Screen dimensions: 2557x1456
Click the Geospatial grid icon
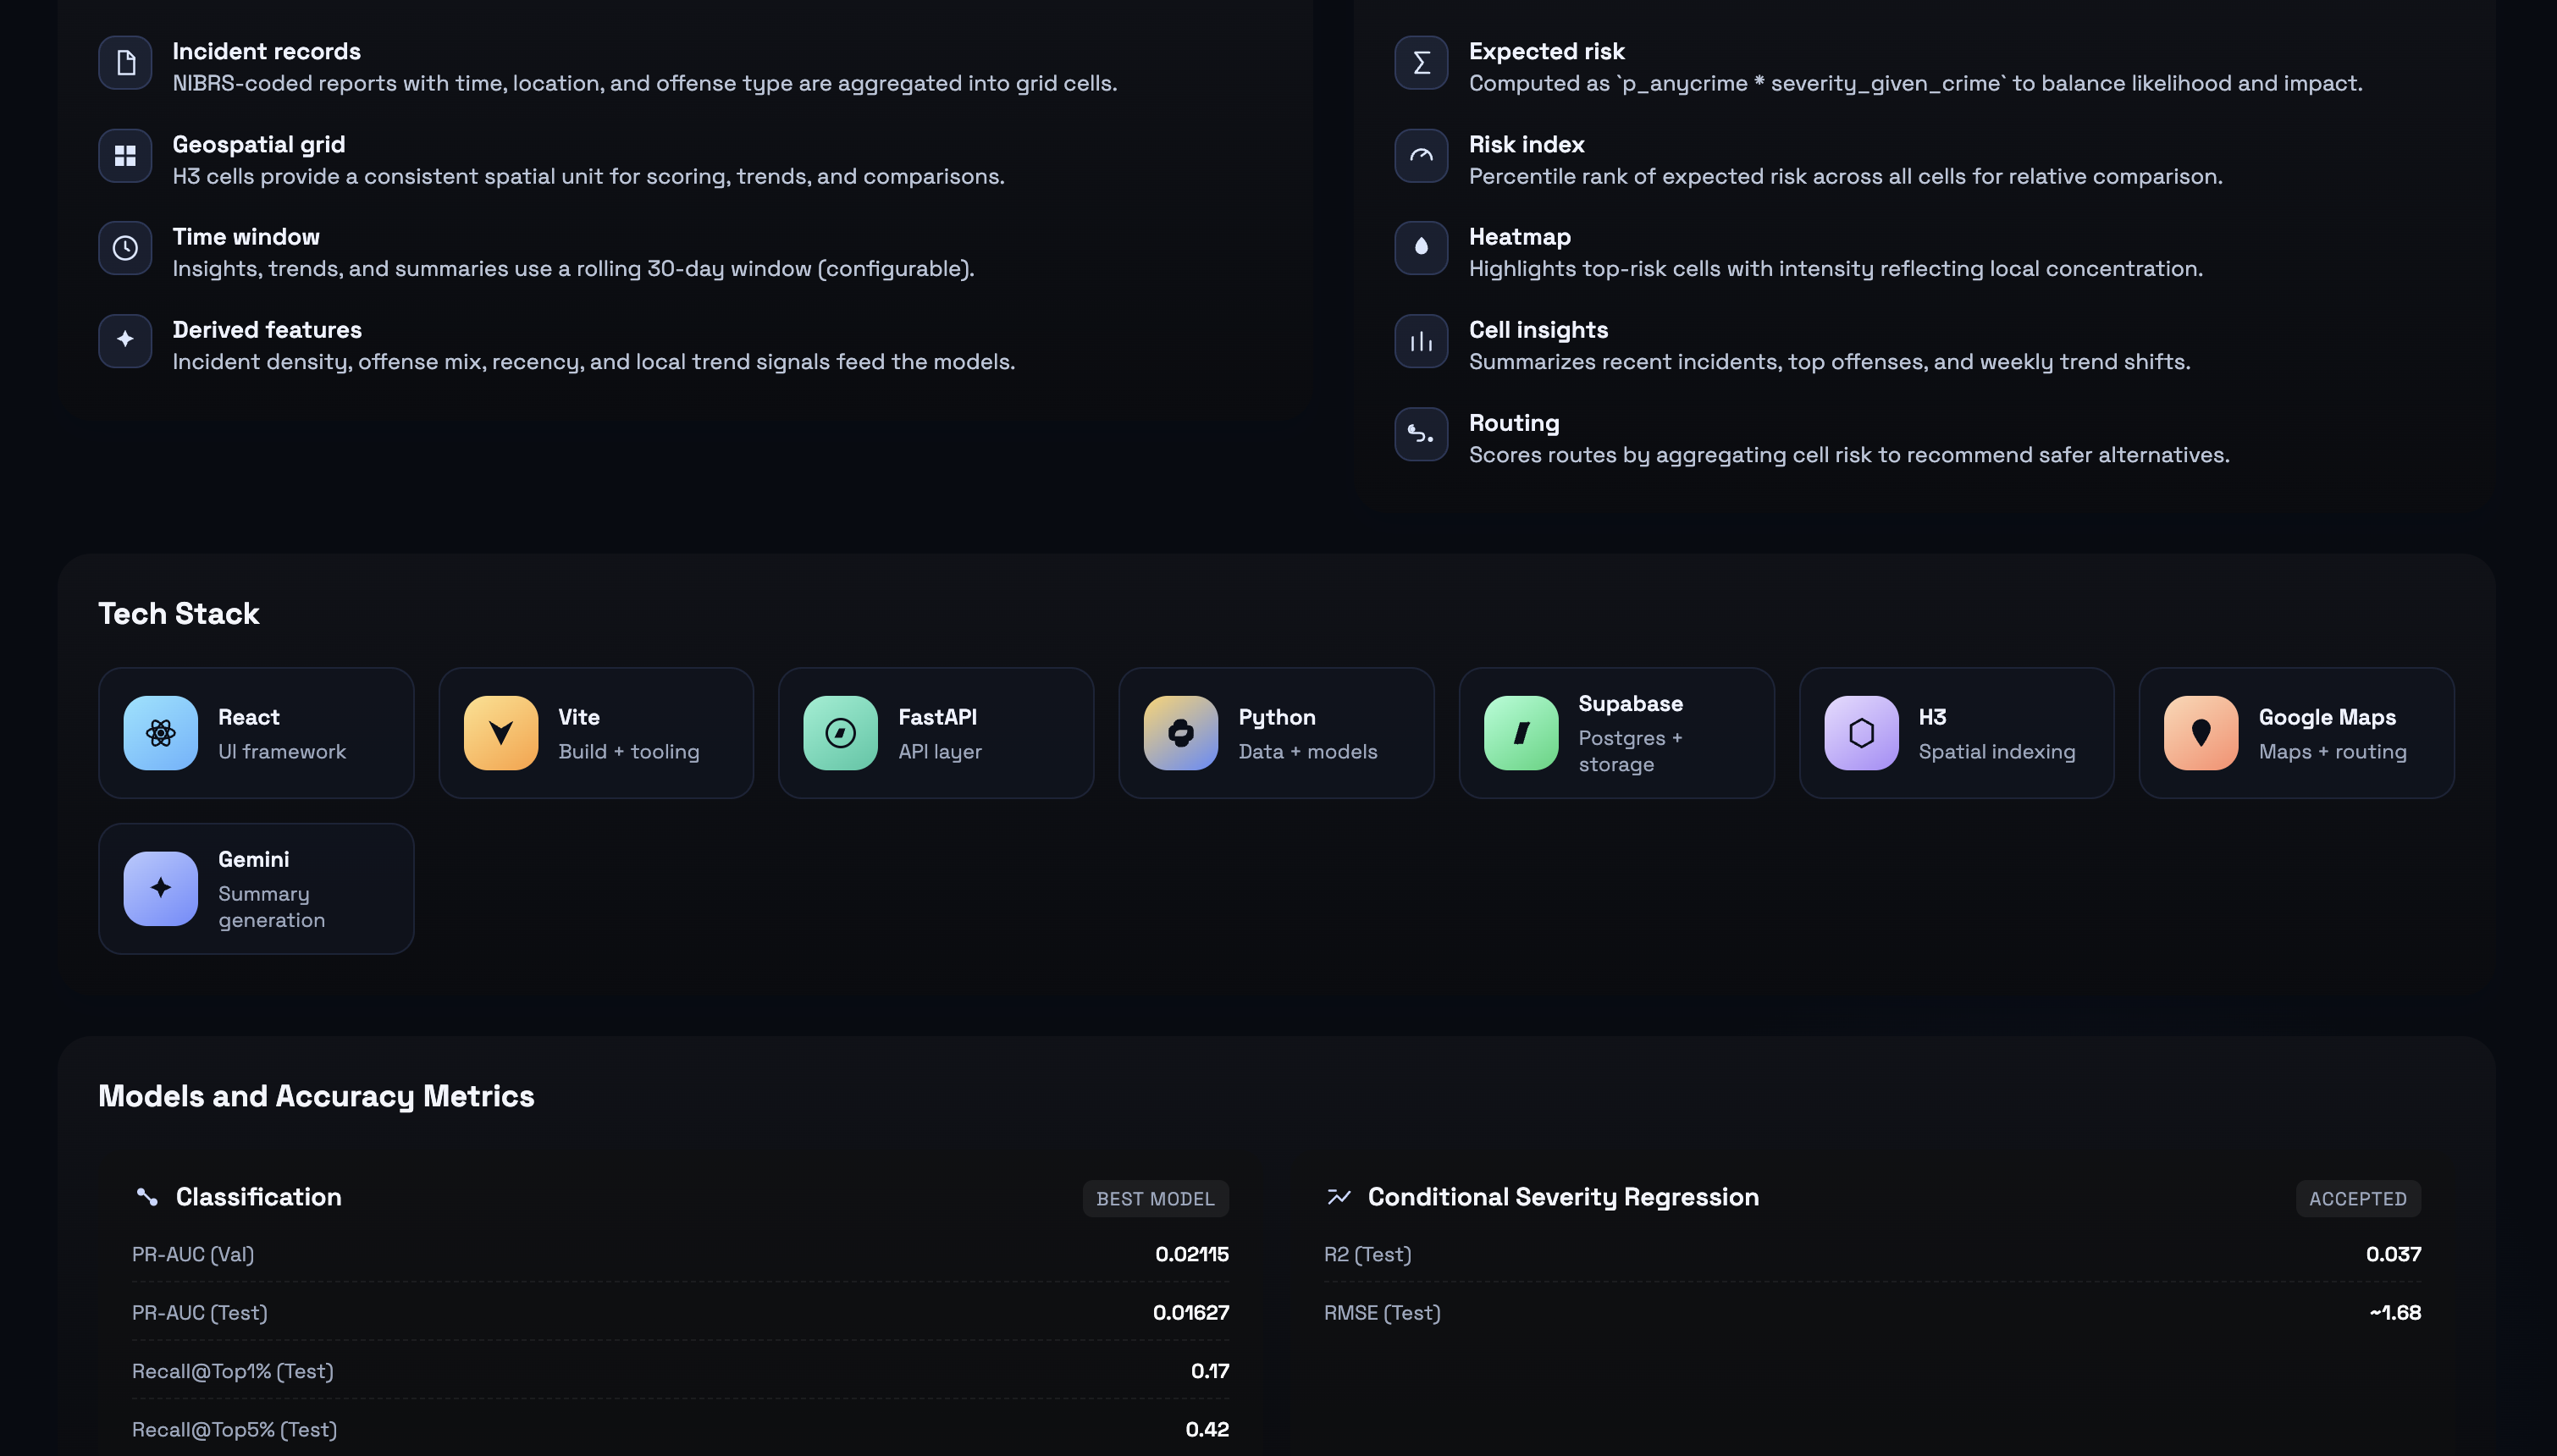(x=125, y=156)
